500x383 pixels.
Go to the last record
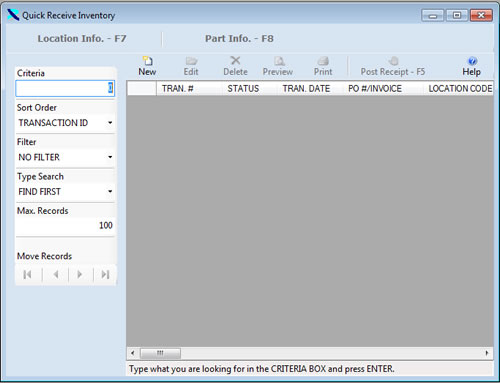pos(105,275)
